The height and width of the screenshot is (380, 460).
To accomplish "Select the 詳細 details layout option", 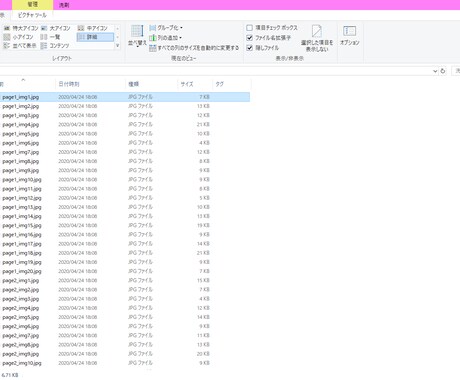I will [x=95, y=37].
